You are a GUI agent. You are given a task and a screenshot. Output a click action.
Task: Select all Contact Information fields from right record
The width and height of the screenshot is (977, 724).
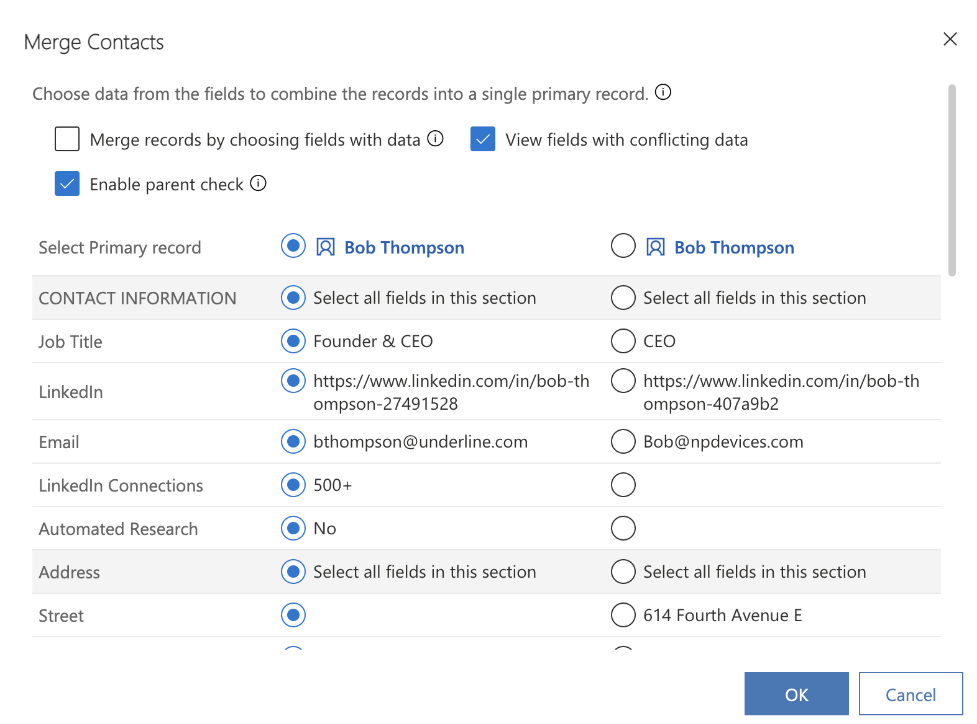coord(623,297)
